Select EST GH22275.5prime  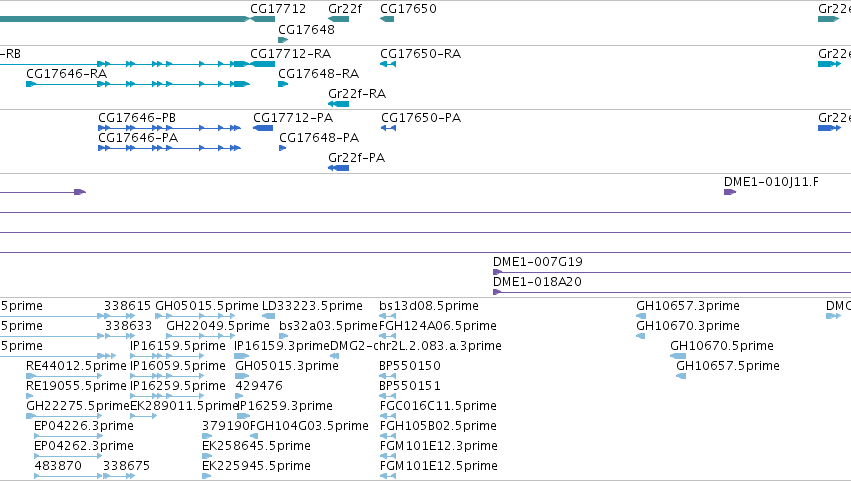coord(78,406)
